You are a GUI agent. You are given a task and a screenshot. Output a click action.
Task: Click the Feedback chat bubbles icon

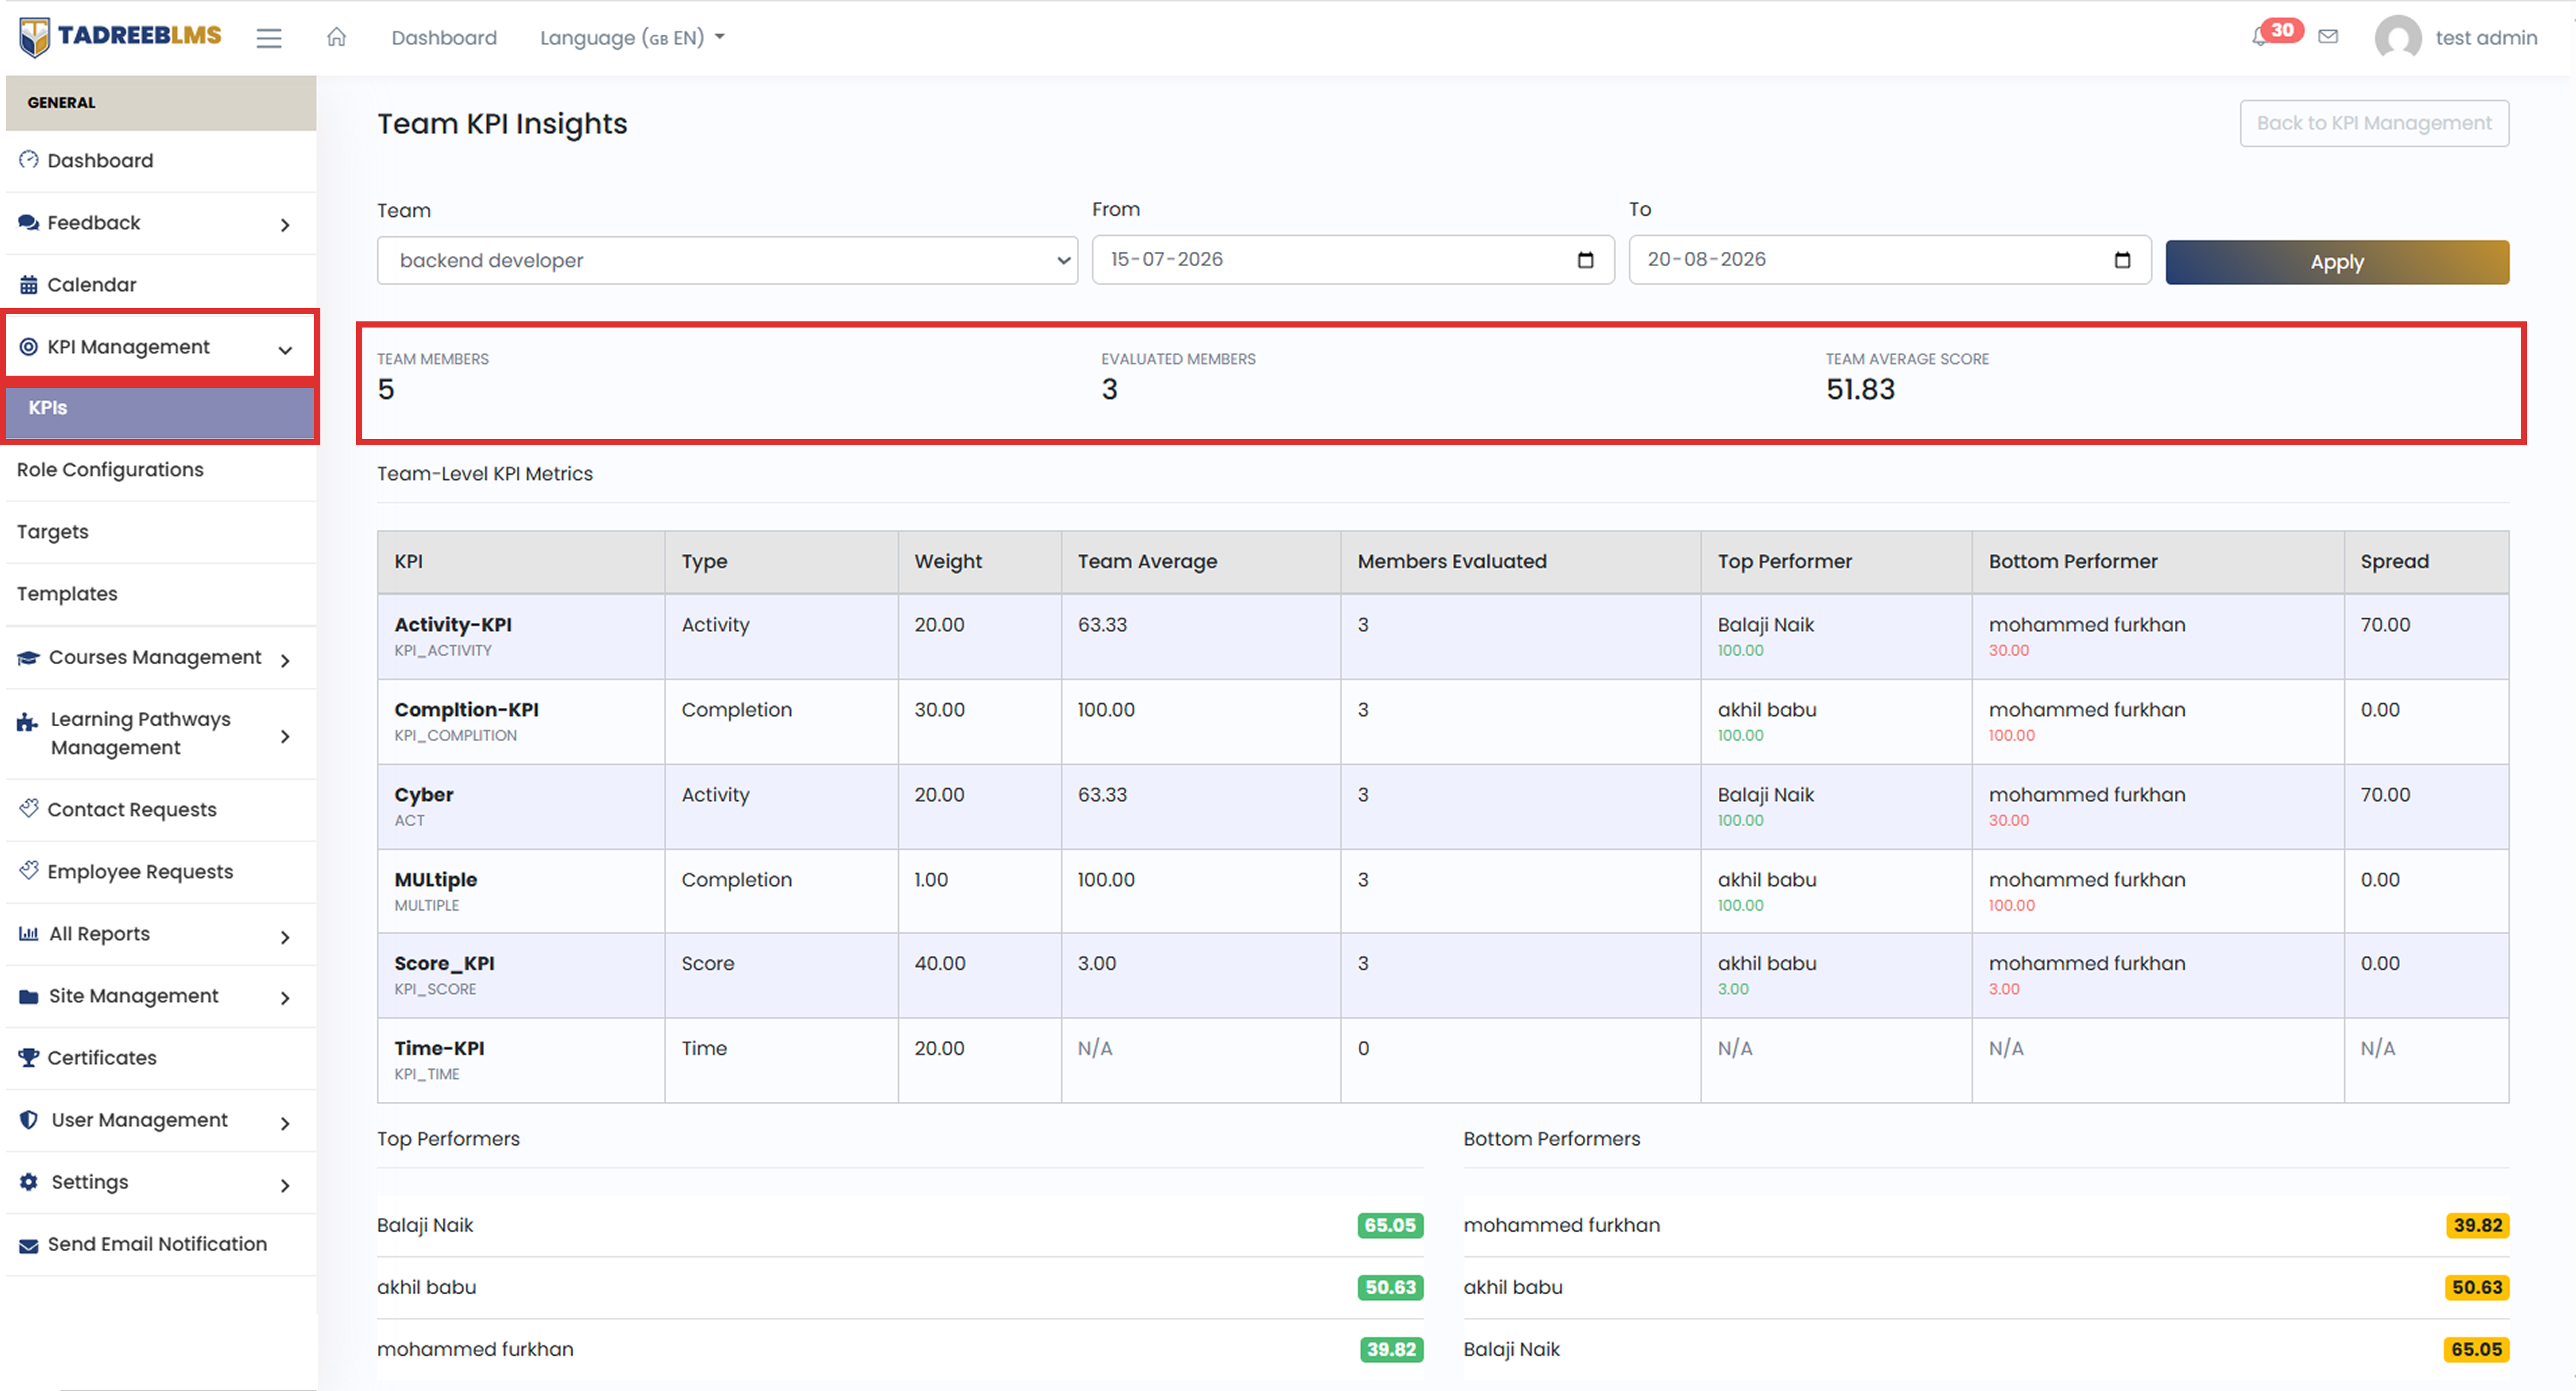pos(29,222)
